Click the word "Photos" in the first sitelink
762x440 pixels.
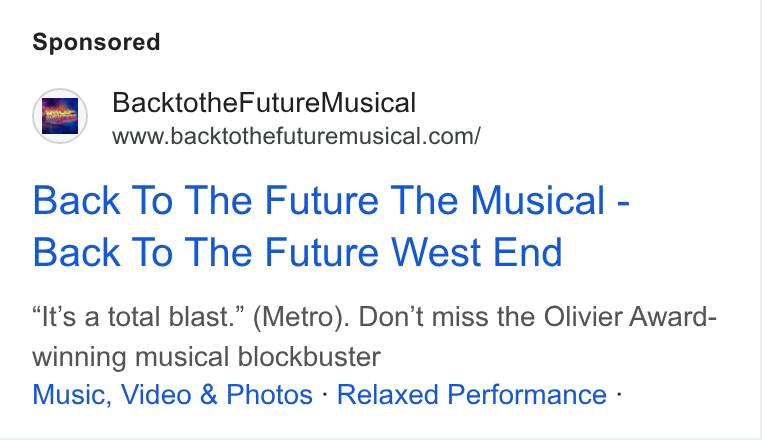(269, 394)
